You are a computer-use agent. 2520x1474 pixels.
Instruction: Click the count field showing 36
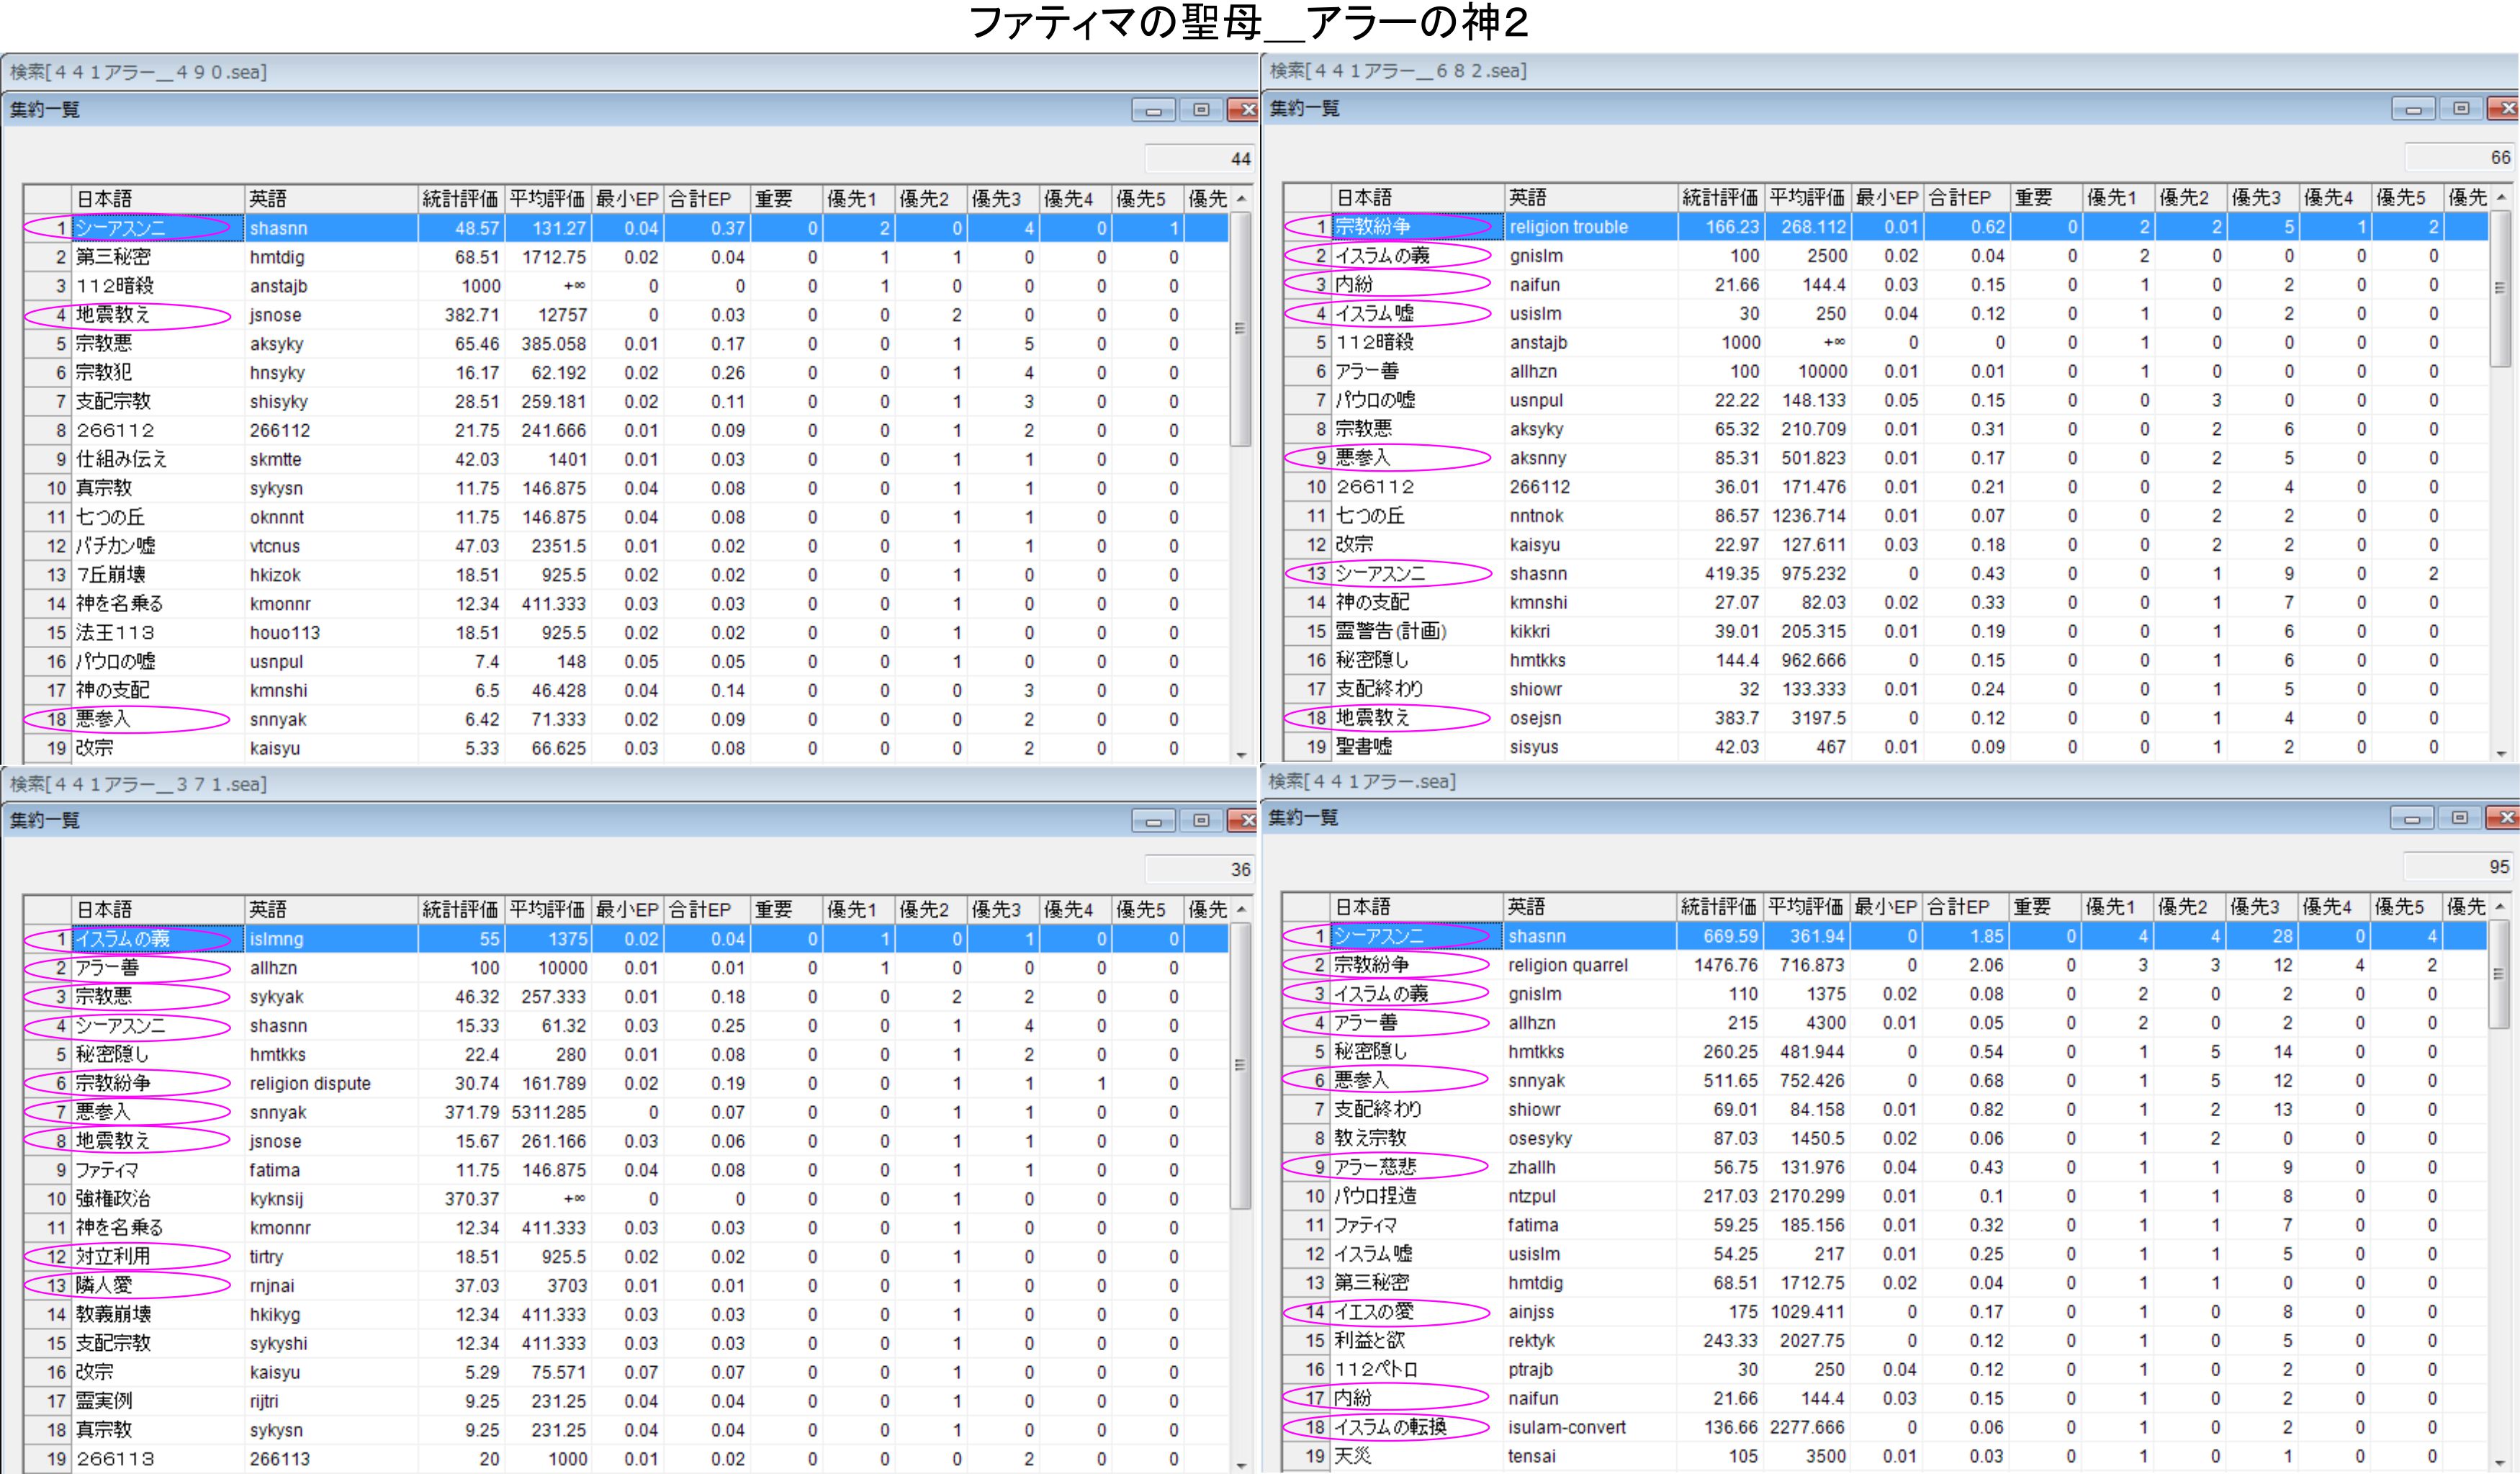point(1200,869)
